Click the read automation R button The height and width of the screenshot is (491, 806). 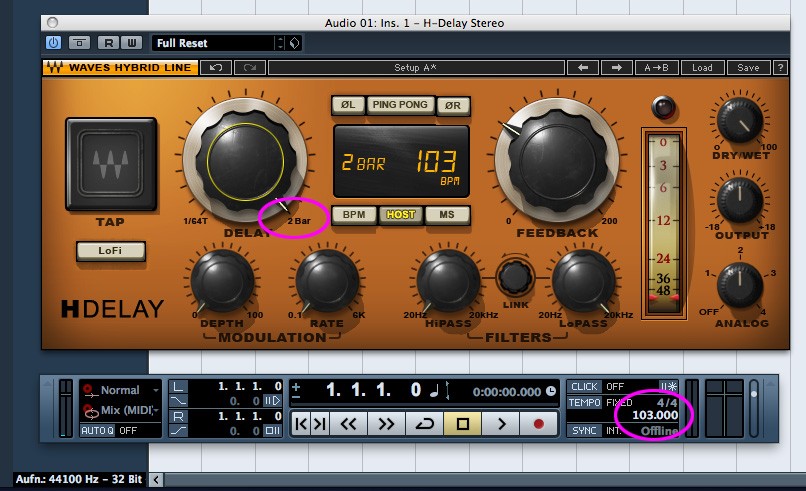[x=108, y=43]
